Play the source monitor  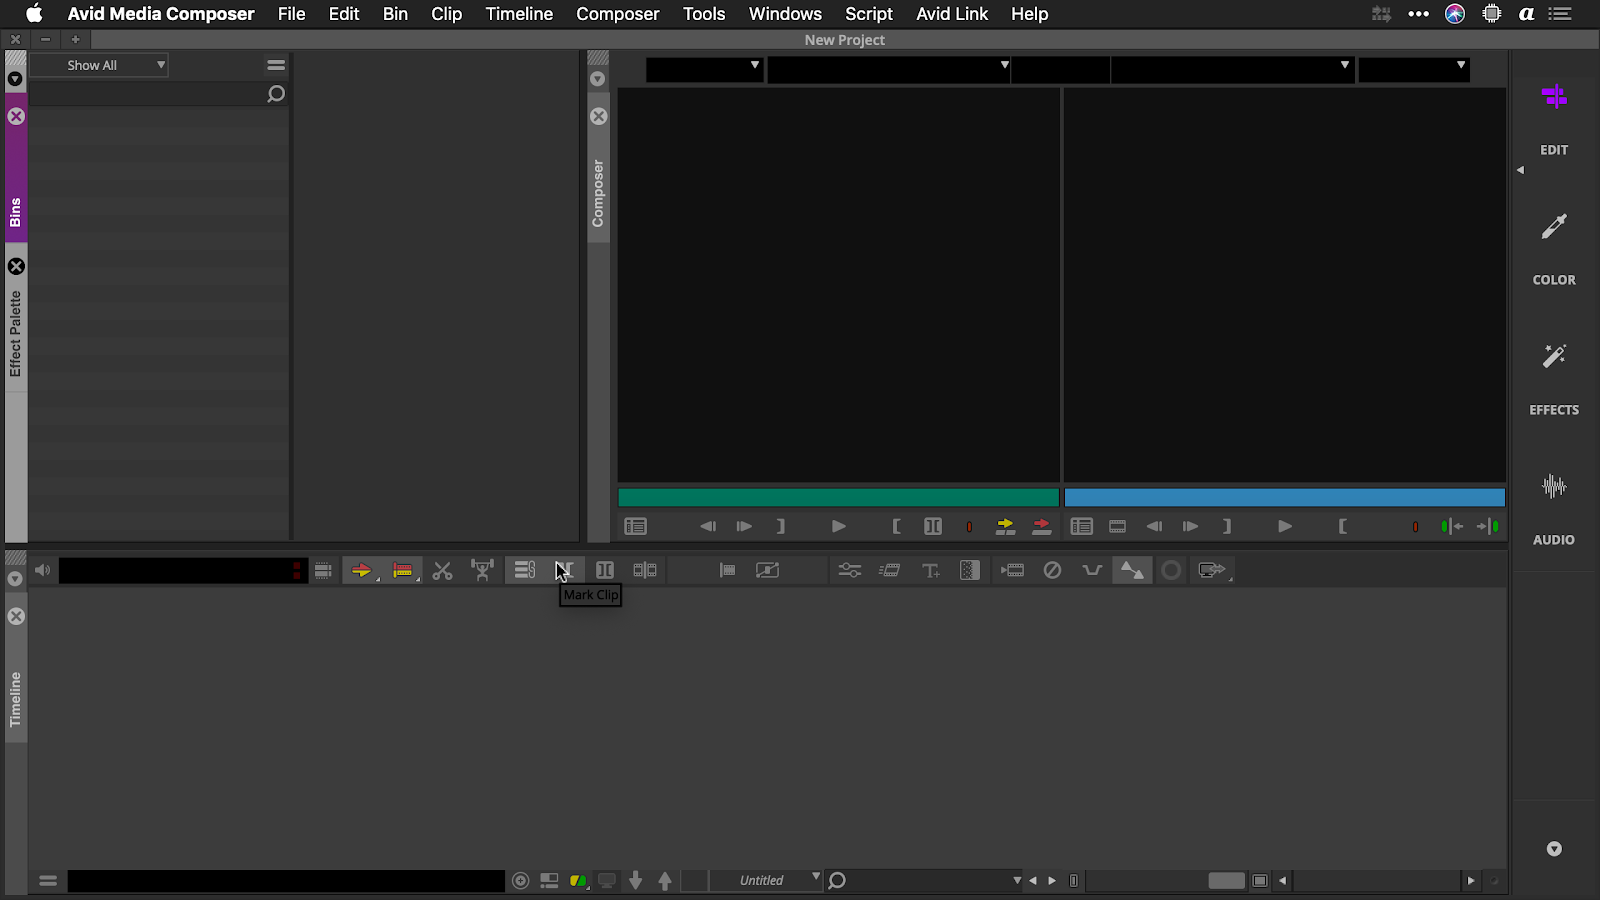(838, 526)
